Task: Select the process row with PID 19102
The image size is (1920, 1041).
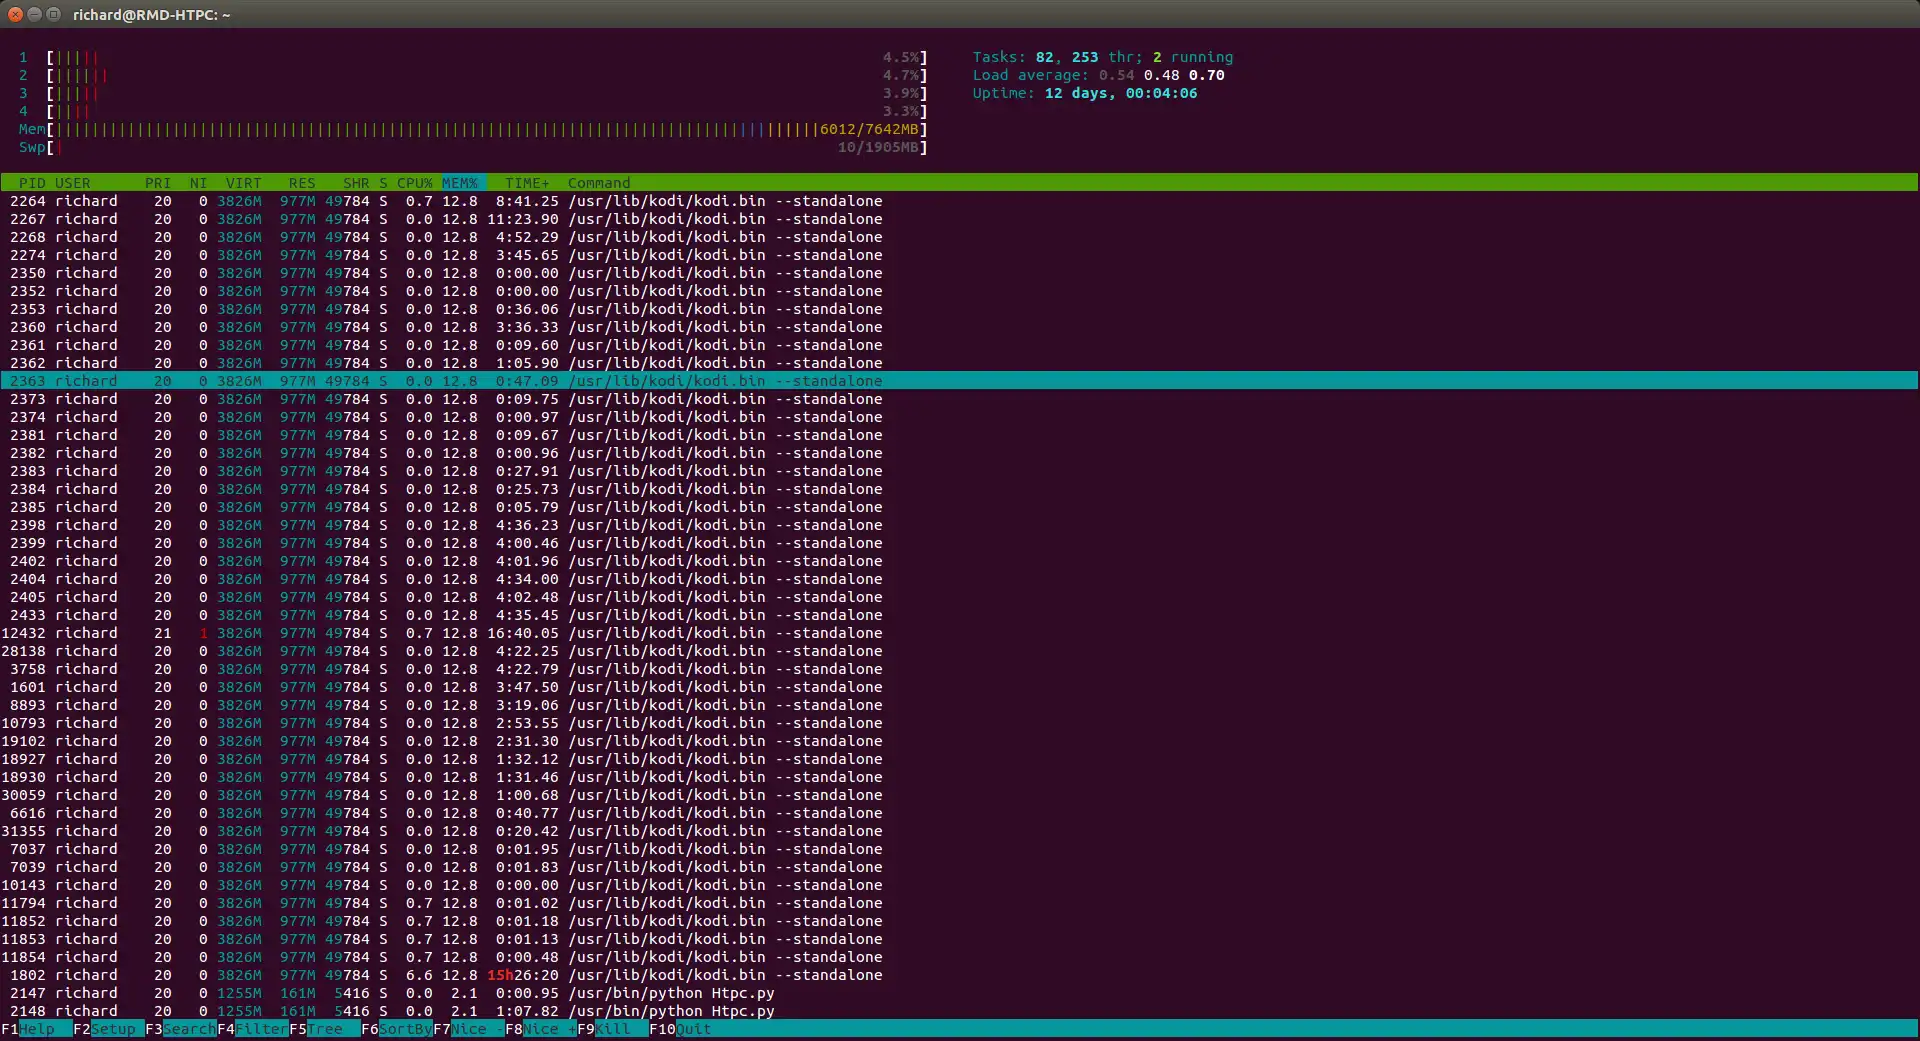Action: [959, 741]
